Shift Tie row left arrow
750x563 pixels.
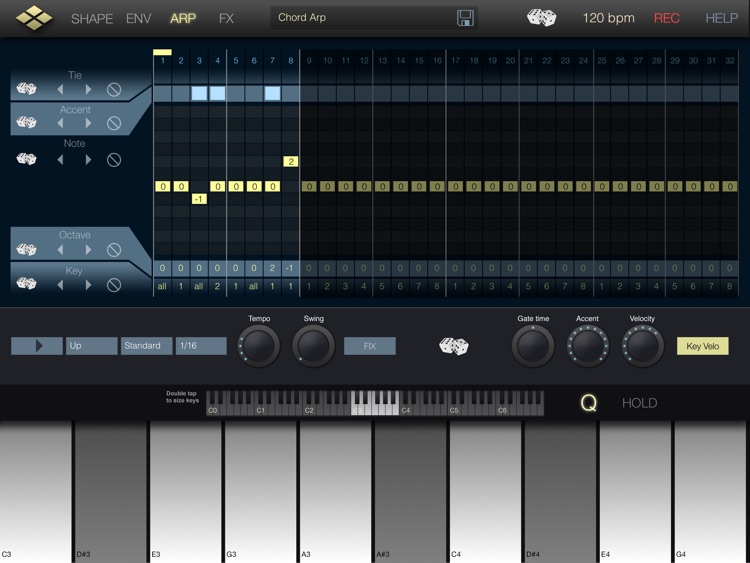pyautogui.click(x=60, y=89)
